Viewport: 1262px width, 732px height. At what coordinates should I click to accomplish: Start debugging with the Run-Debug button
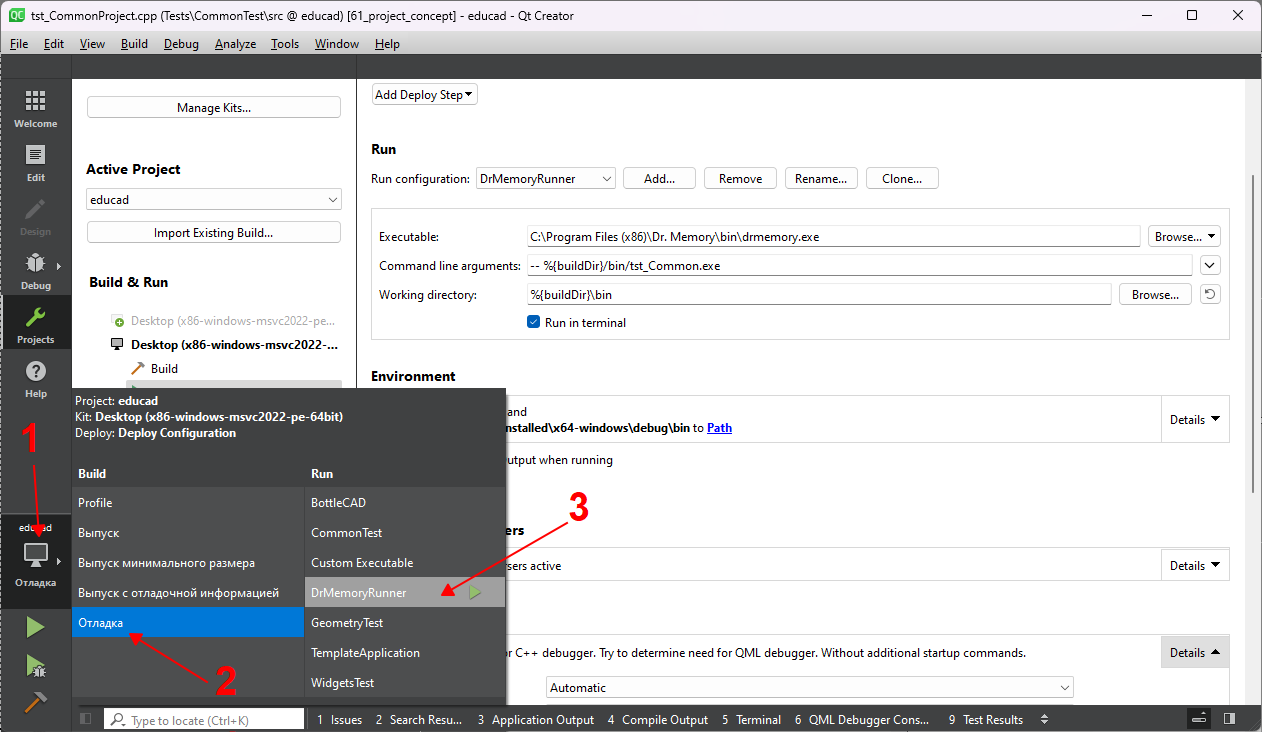tap(36, 665)
